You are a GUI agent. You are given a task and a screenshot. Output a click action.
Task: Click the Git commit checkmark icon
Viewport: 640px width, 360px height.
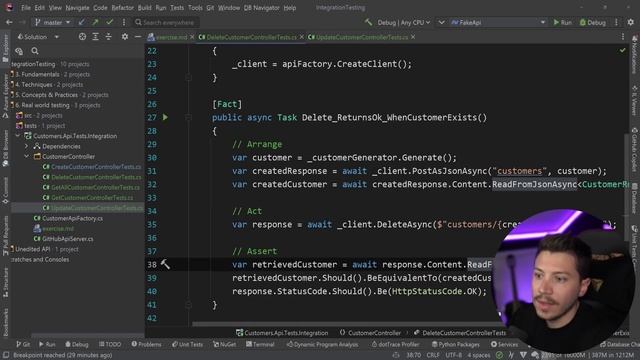click(x=109, y=22)
